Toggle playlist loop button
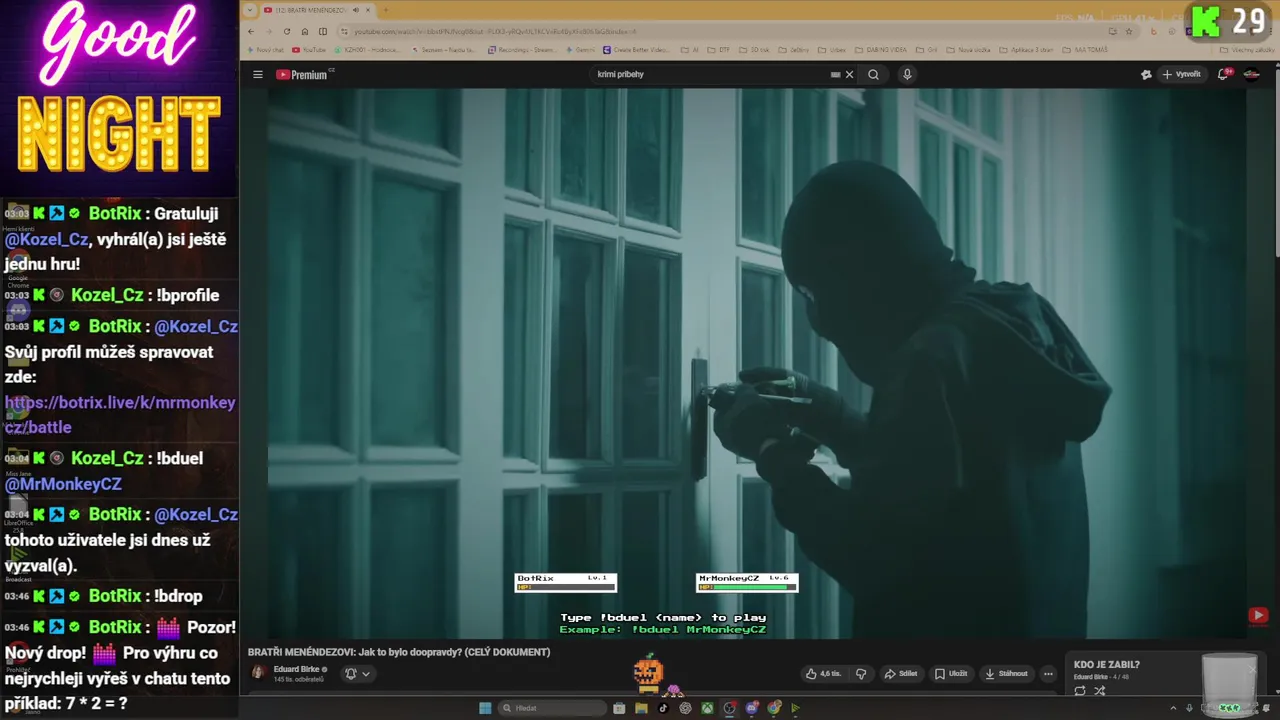This screenshot has width=1280, height=720. (1080, 690)
